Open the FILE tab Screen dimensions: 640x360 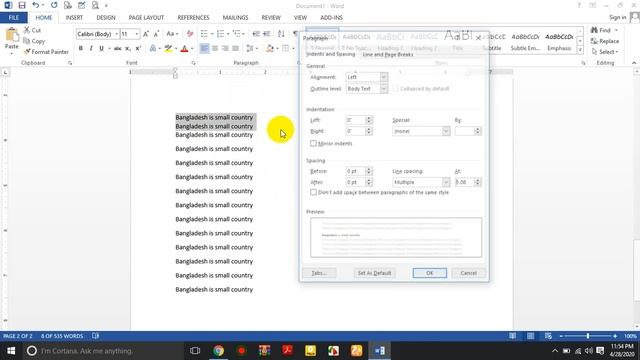click(14, 18)
